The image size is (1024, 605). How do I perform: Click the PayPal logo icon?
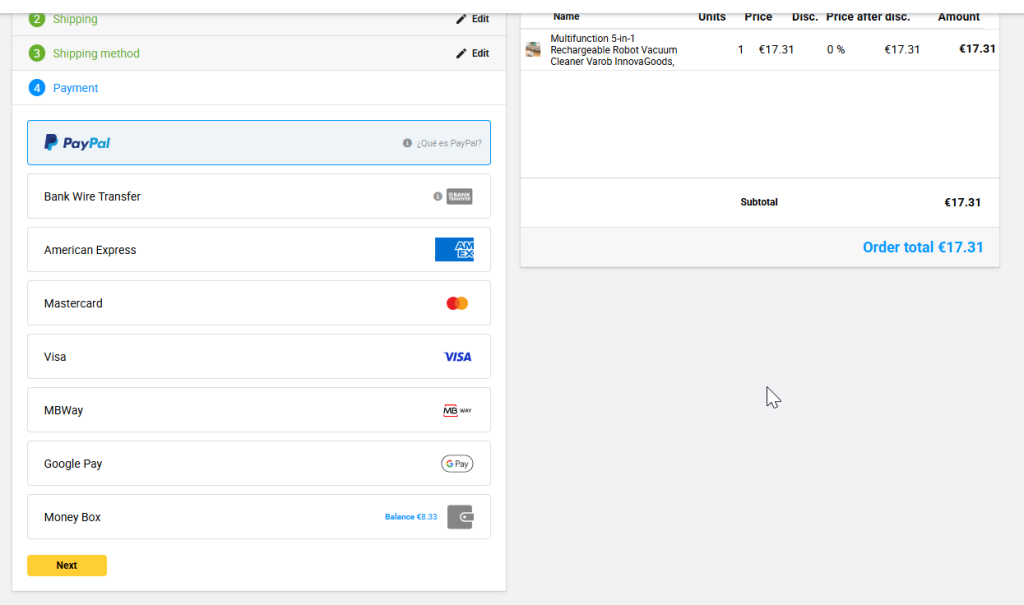77,143
